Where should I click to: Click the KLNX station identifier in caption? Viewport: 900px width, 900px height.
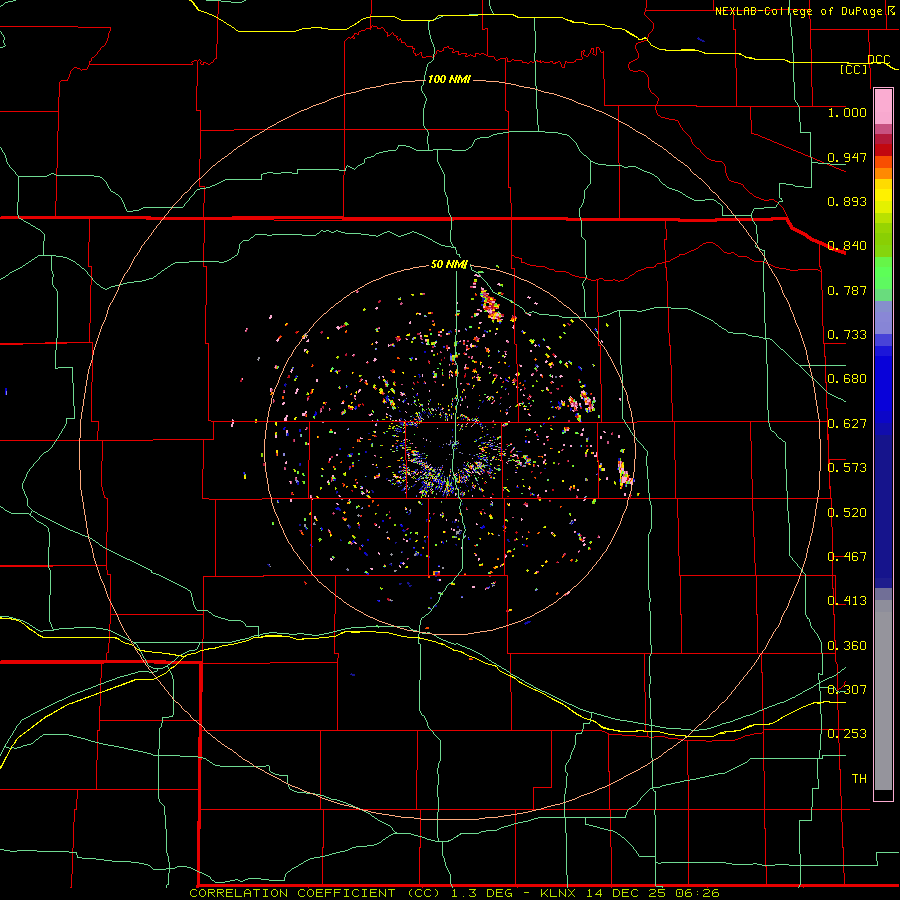pos(560,893)
